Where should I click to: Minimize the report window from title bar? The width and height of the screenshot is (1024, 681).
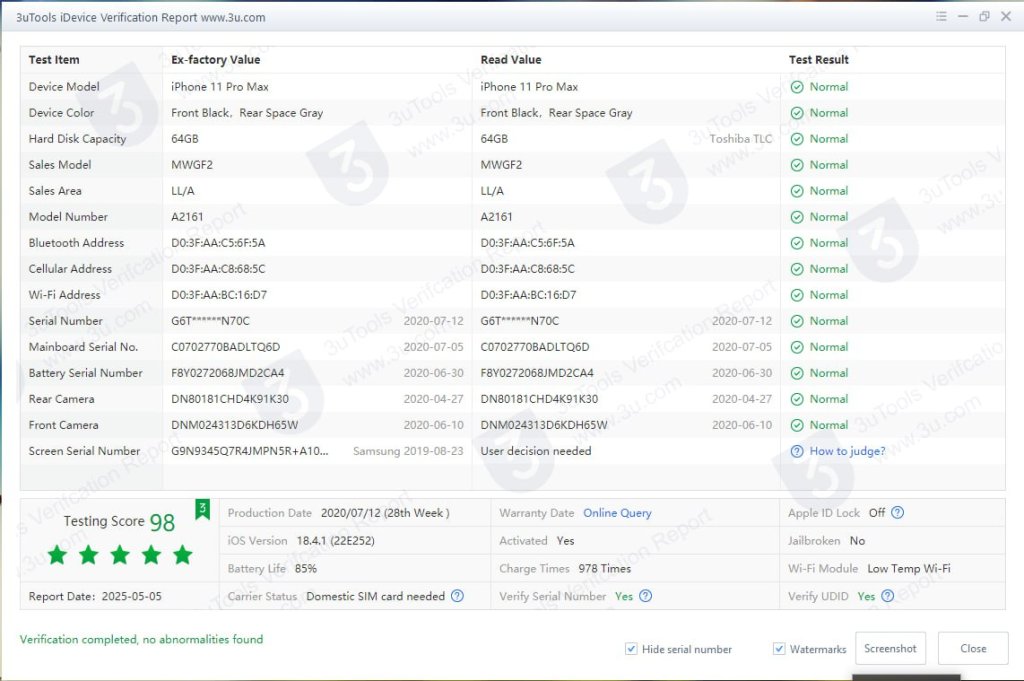963,16
